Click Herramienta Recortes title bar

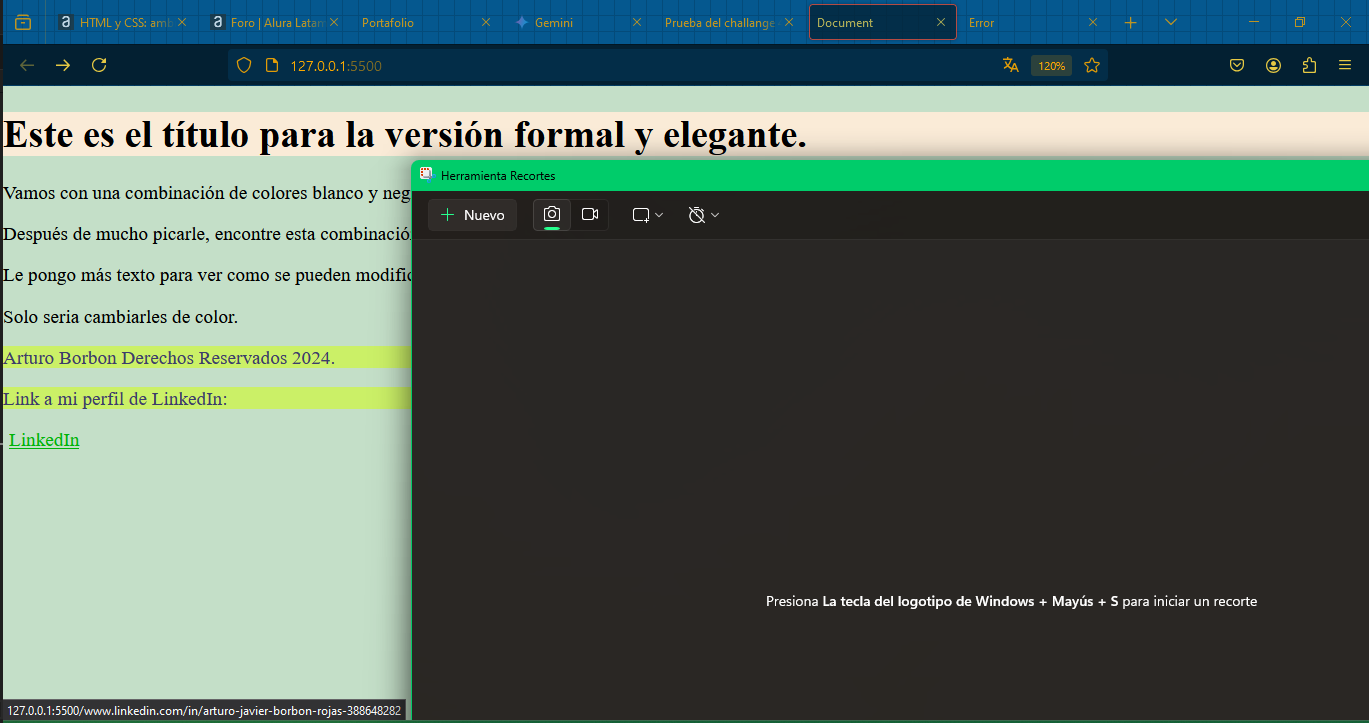pos(890,175)
